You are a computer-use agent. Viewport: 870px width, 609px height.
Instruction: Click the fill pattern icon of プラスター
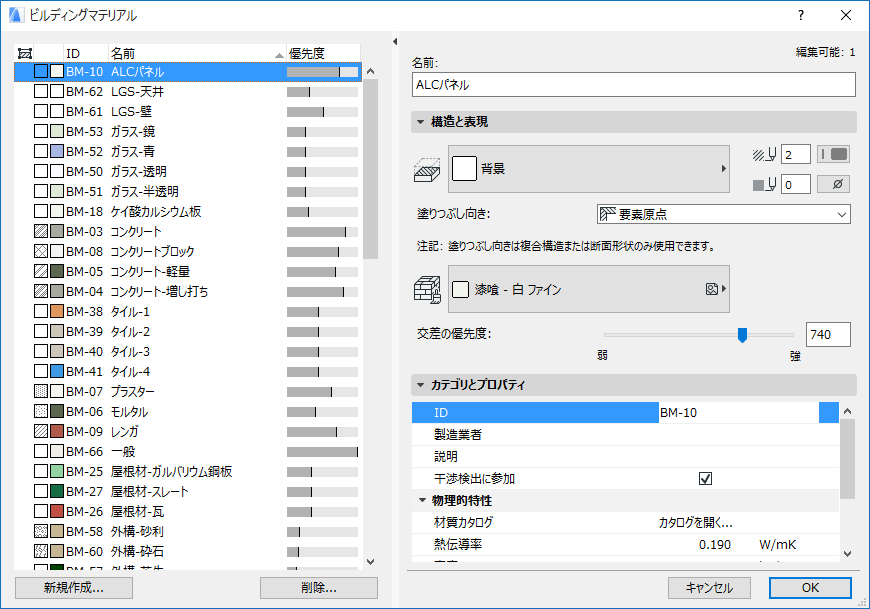tap(41, 391)
